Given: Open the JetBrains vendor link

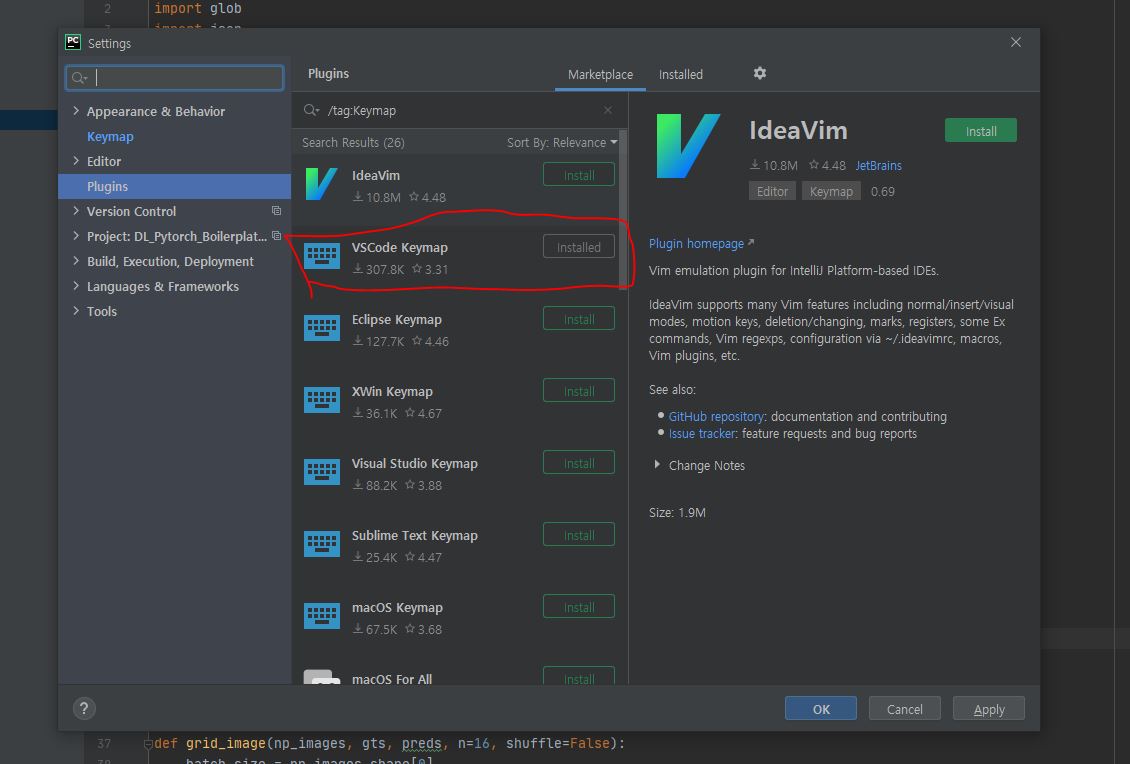Looking at the screenshot, I should point(878,166).
